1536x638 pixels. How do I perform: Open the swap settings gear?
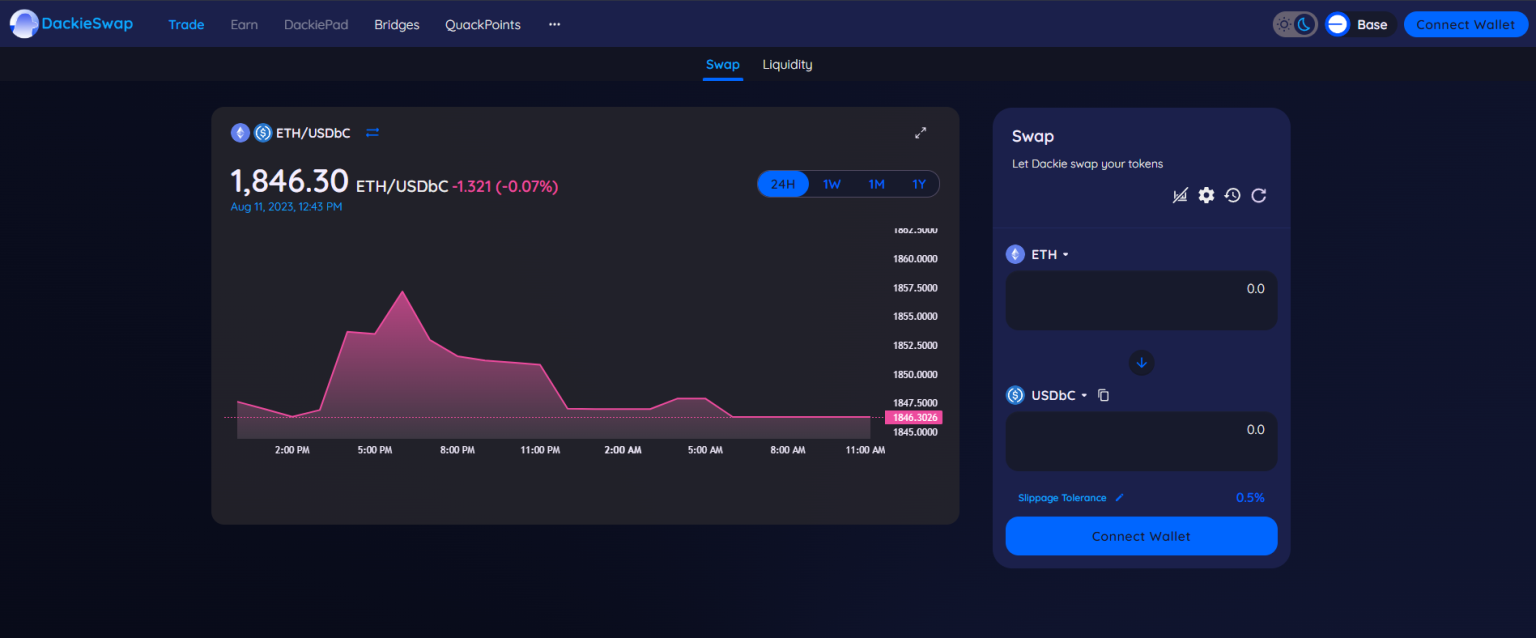click(1206, 195)
